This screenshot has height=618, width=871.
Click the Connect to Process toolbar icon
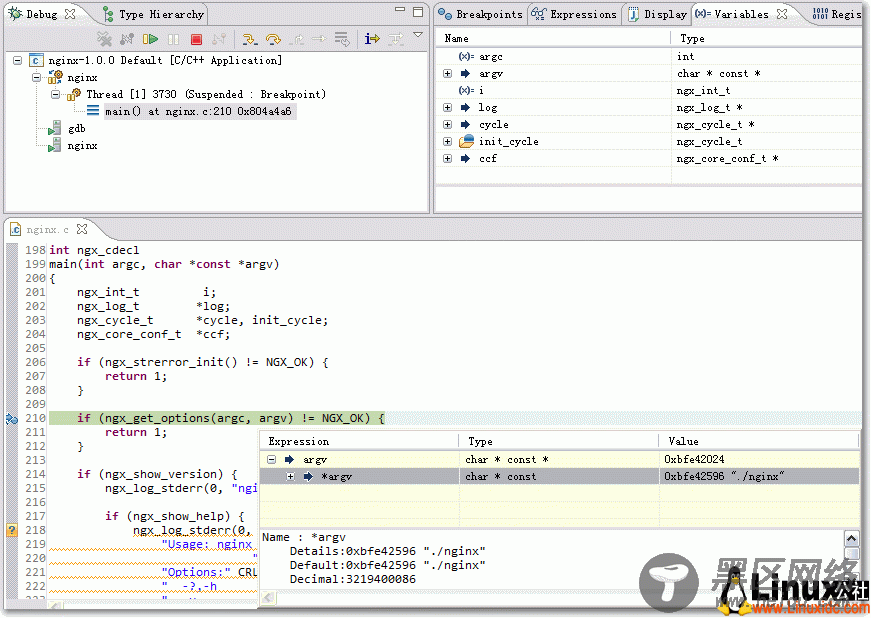pos(127,39)
